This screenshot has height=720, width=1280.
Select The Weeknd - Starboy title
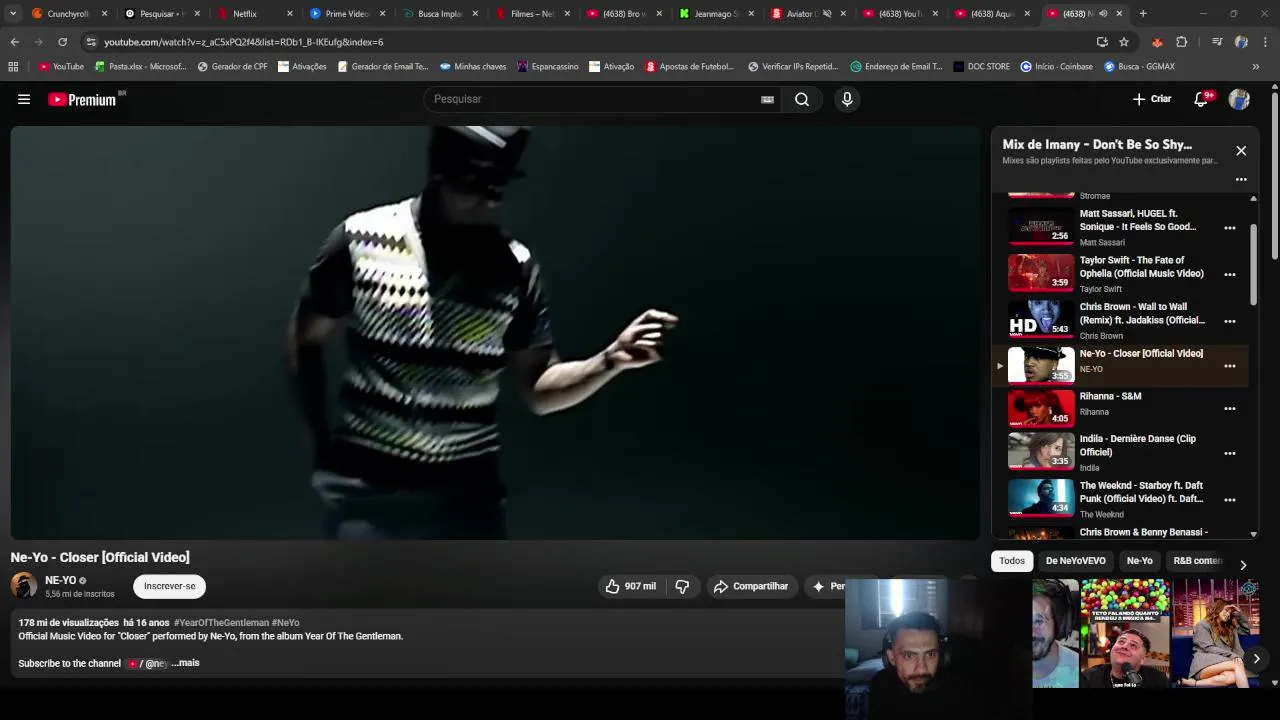point(1141,492)
